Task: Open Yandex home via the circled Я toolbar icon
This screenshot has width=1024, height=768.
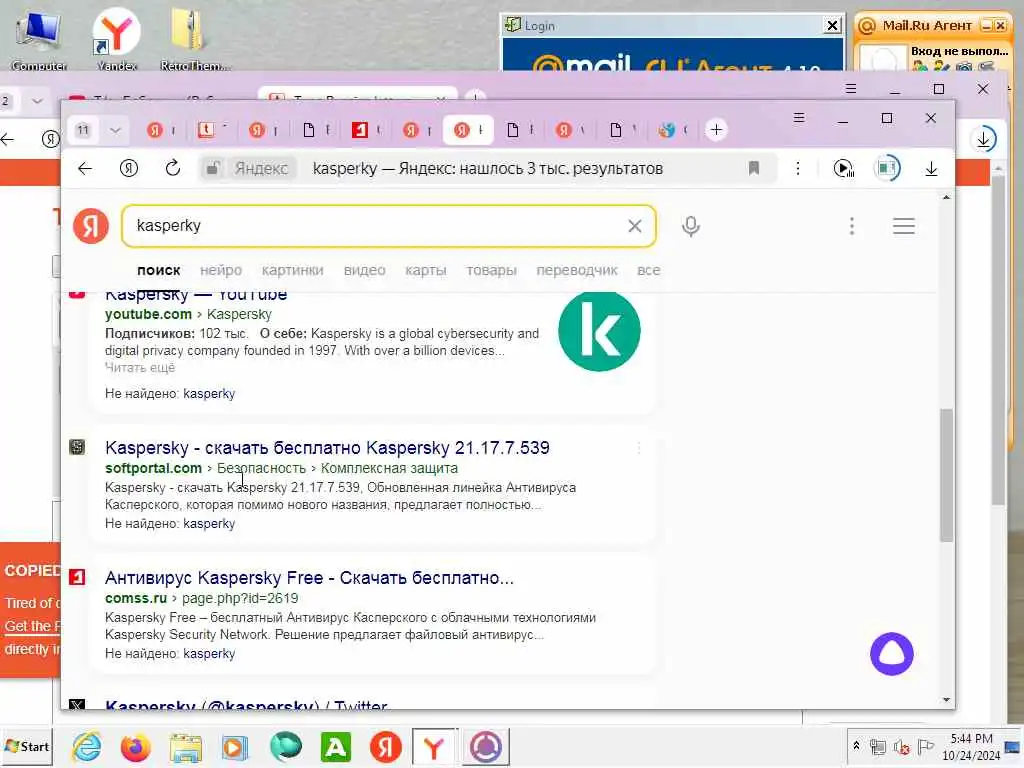Action: tap(129, 168)
